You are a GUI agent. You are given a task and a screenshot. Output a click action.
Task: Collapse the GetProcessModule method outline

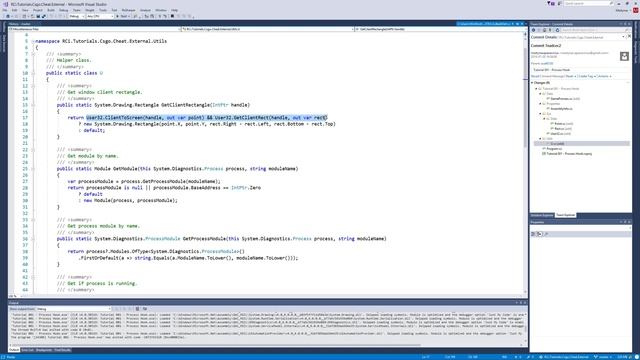click(33, 239)
